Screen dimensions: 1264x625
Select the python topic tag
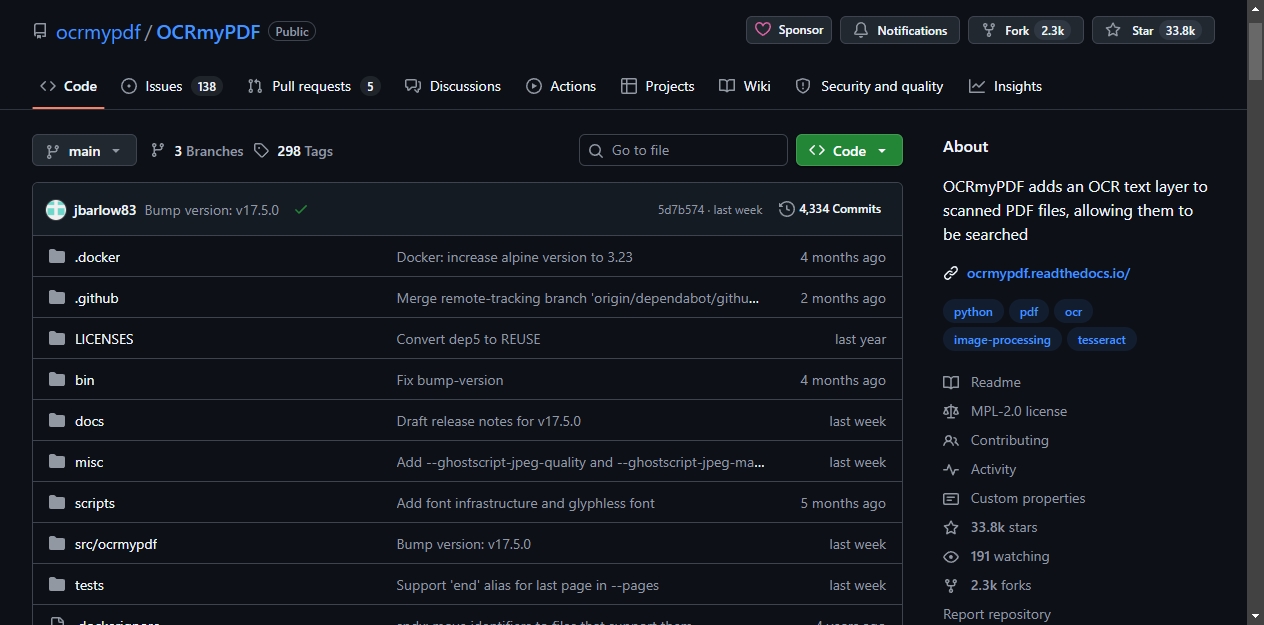pos(973,312)
